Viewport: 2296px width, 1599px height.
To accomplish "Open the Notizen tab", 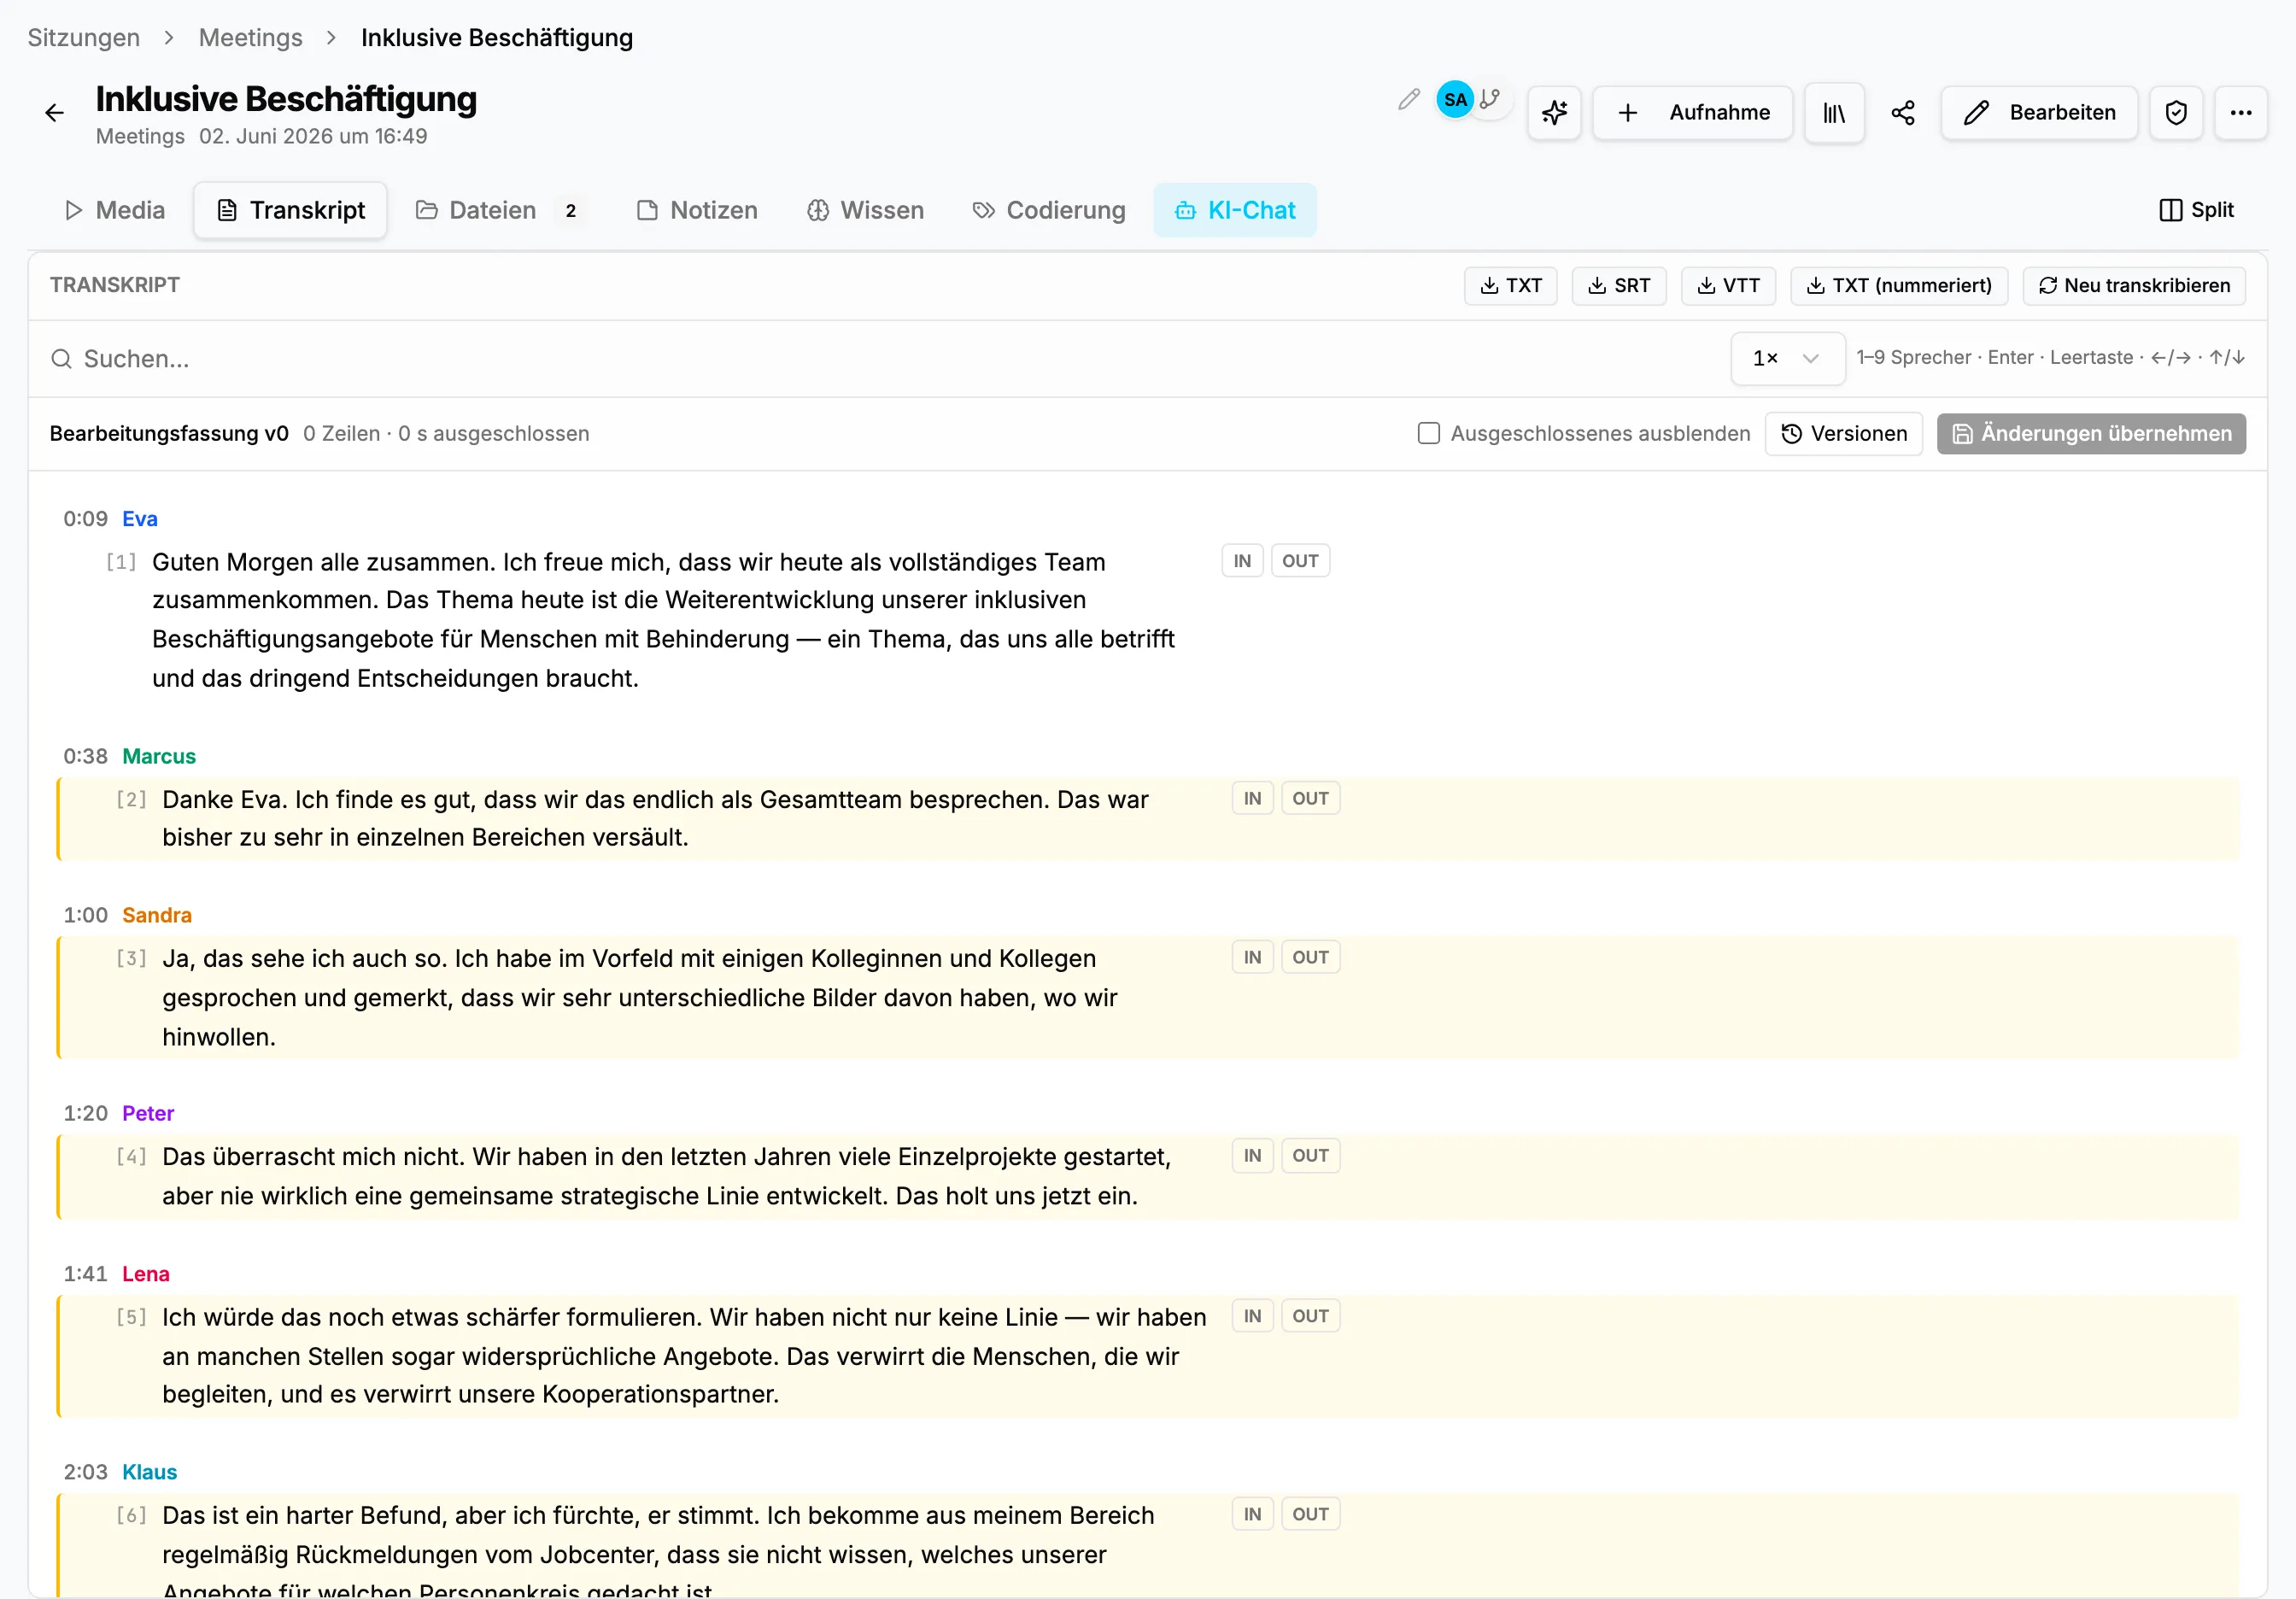I will click(x=697, y=210).
